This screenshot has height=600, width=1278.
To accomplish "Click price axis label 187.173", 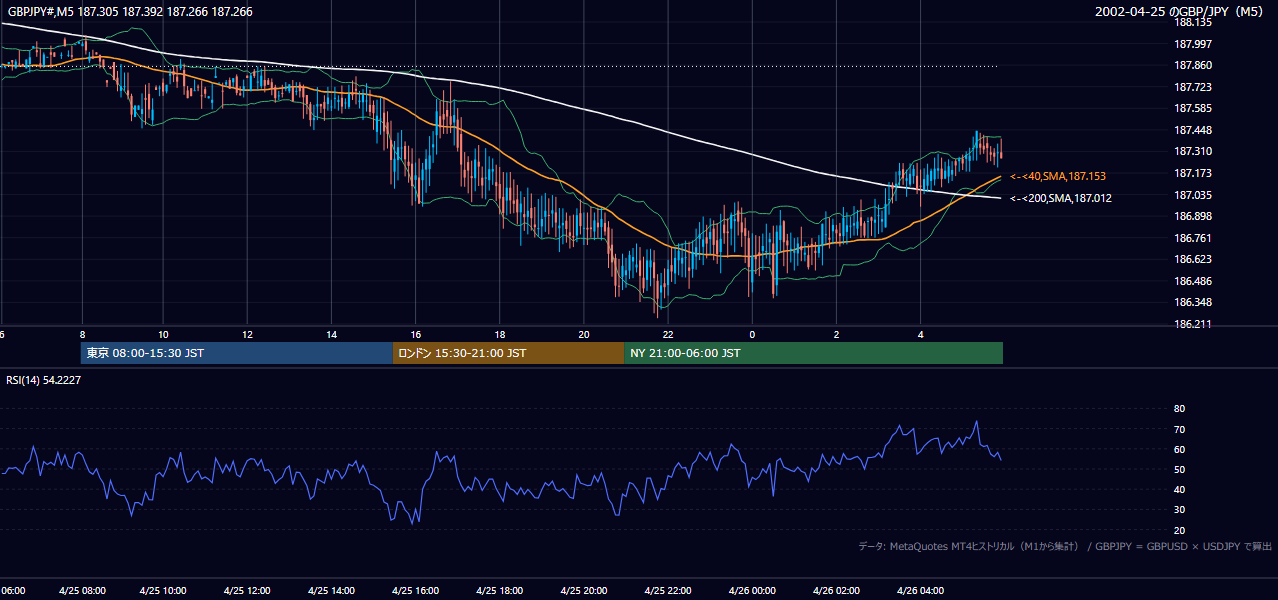I will (1192, 173).
